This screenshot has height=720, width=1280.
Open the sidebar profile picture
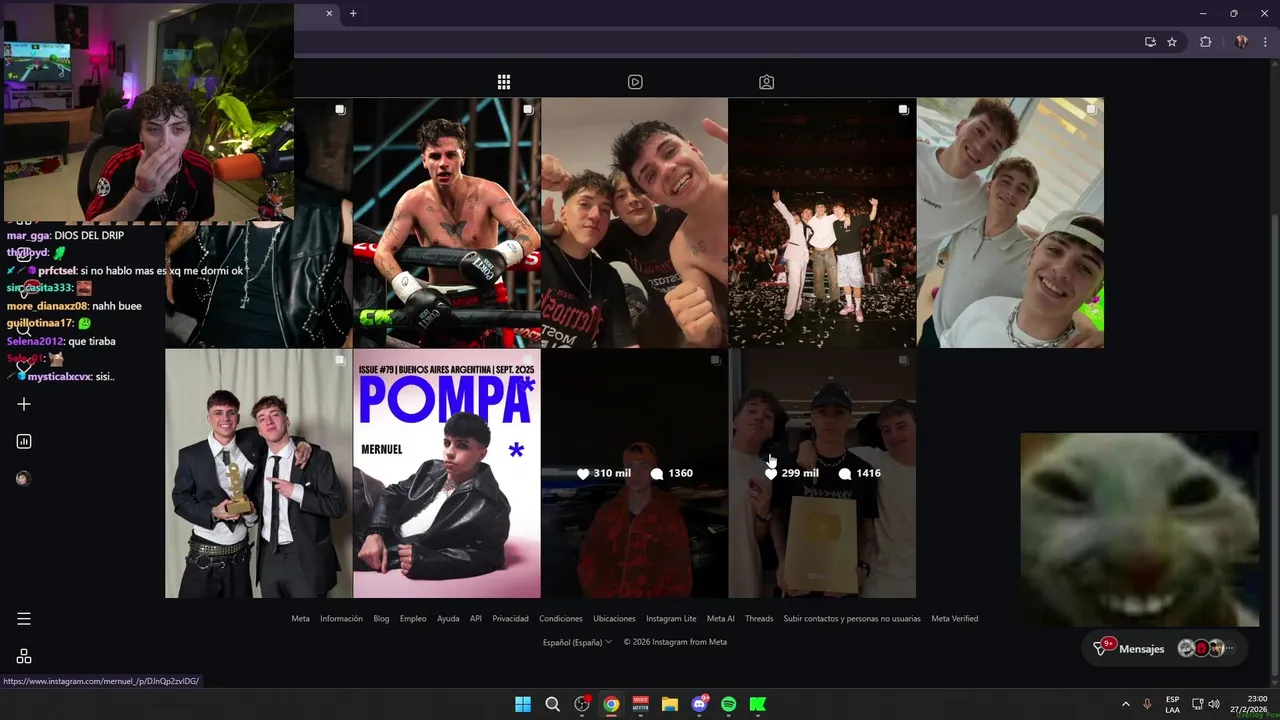pyautogui.click(x=24, y=478)
